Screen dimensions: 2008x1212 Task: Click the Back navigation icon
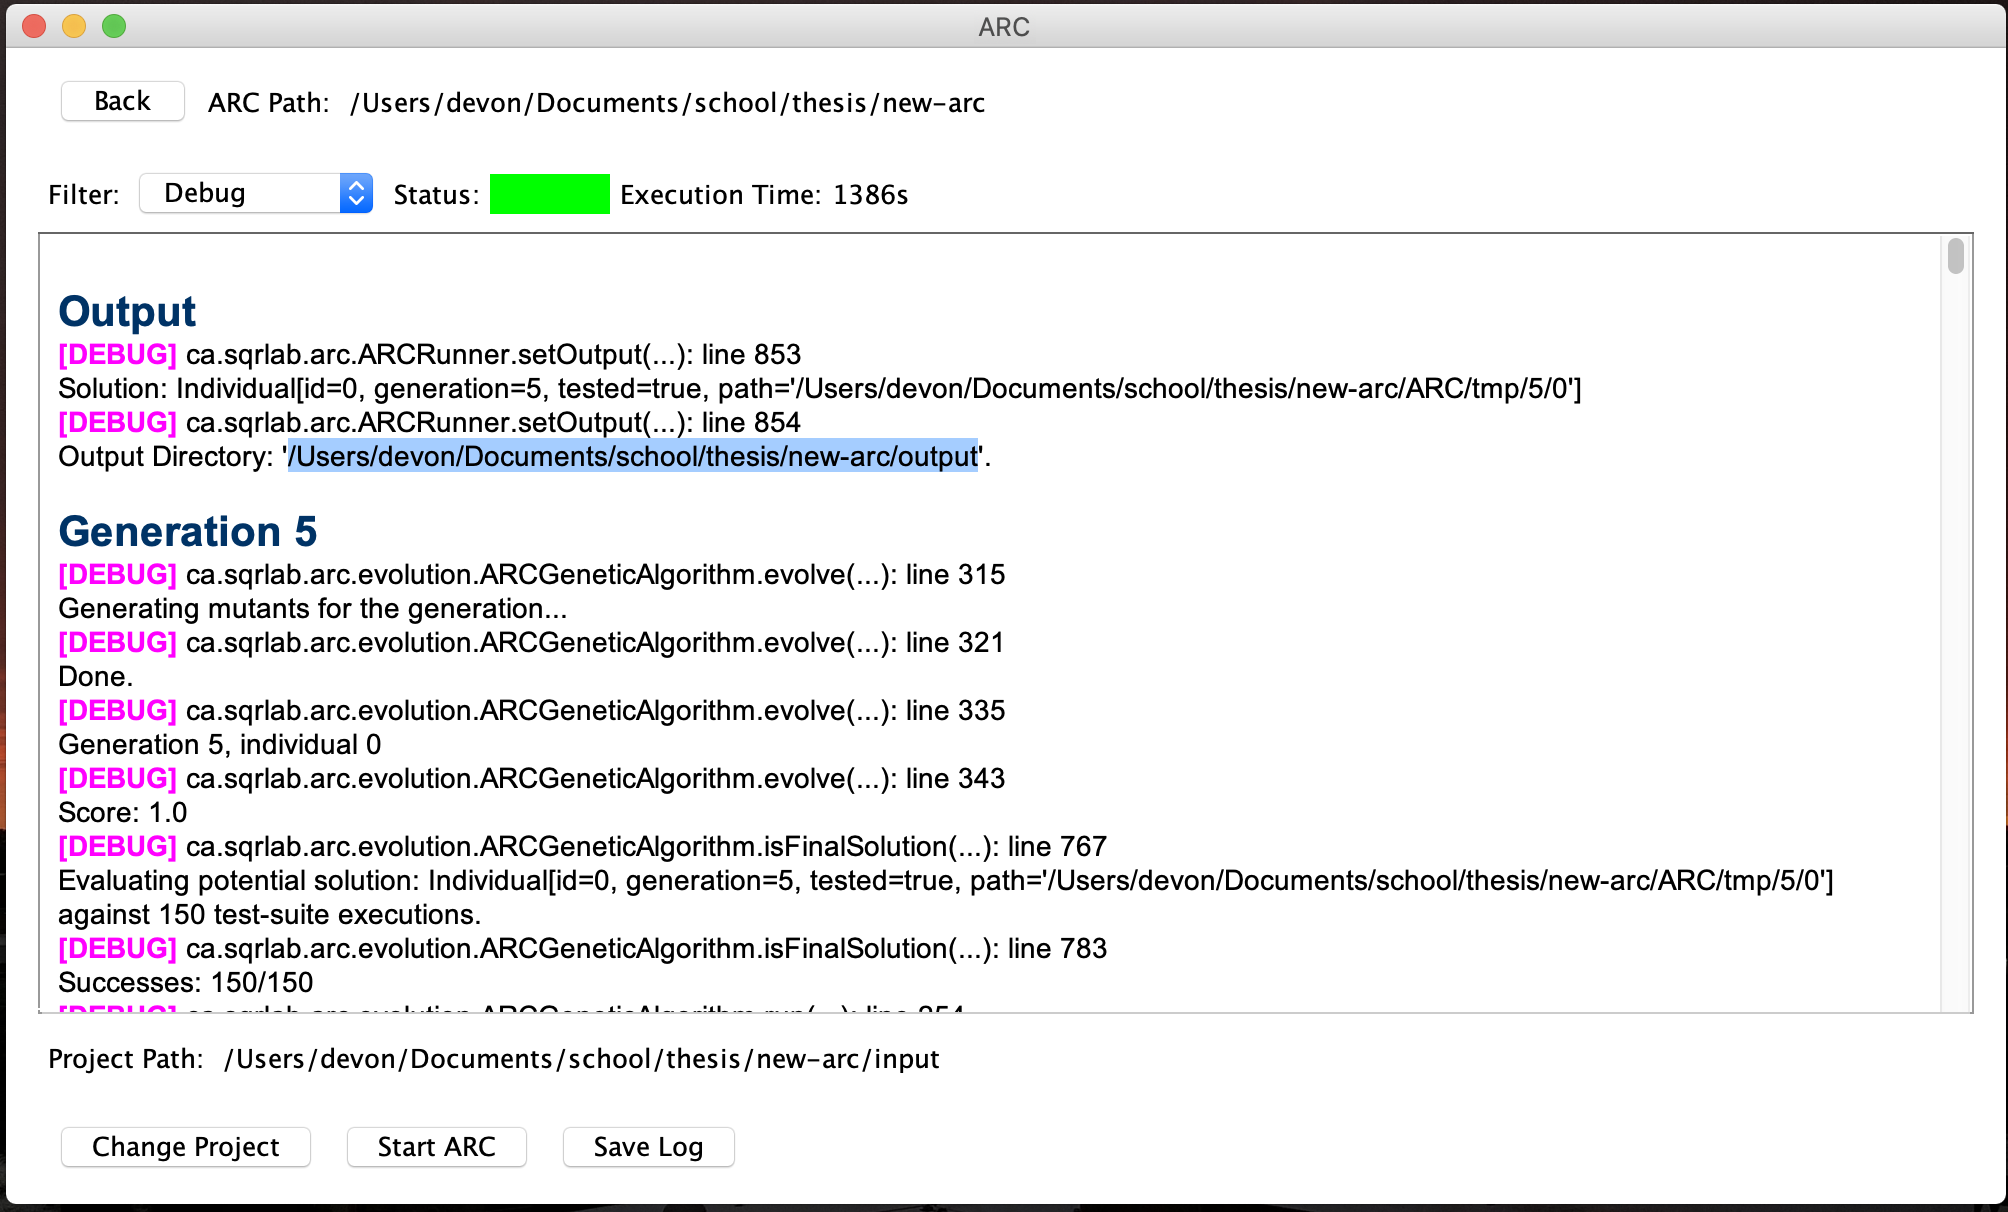tap(119, 102)
